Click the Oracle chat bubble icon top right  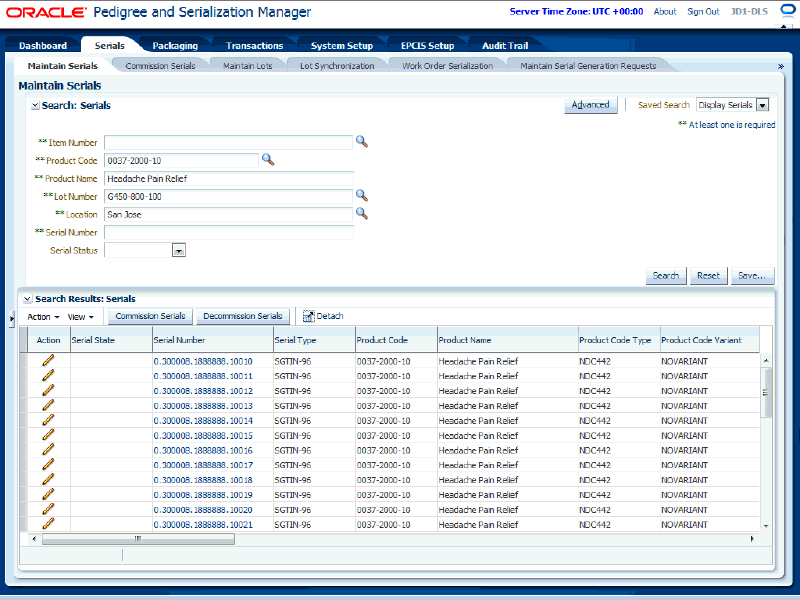(788, 10)
